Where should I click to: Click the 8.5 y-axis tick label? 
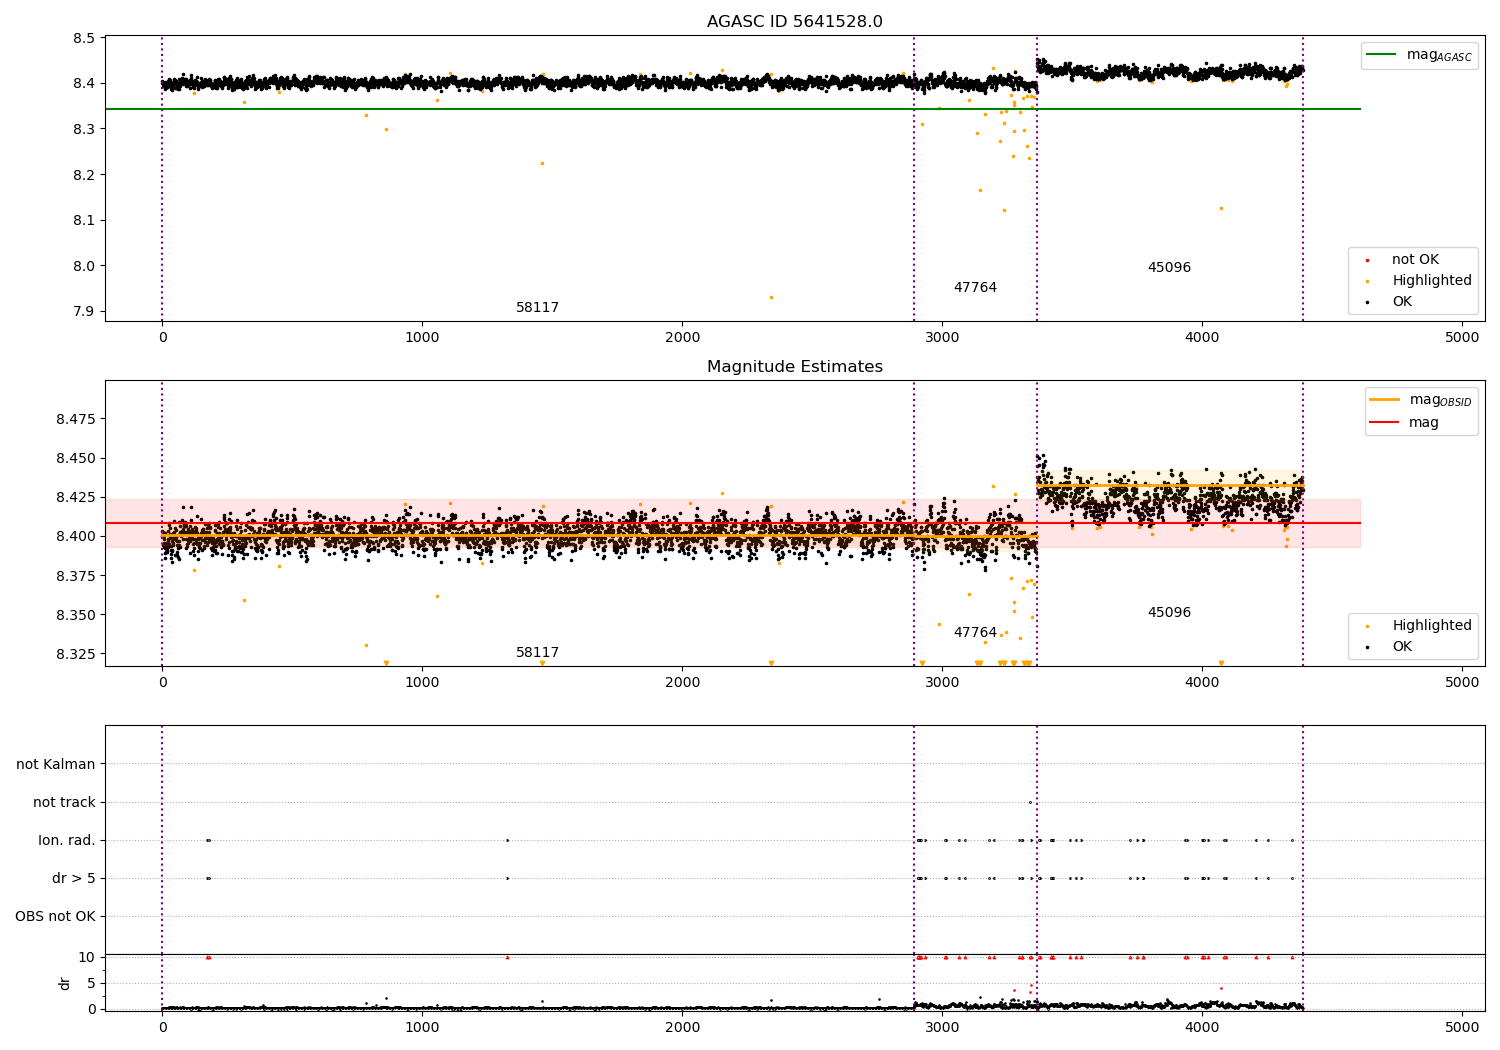84,38
